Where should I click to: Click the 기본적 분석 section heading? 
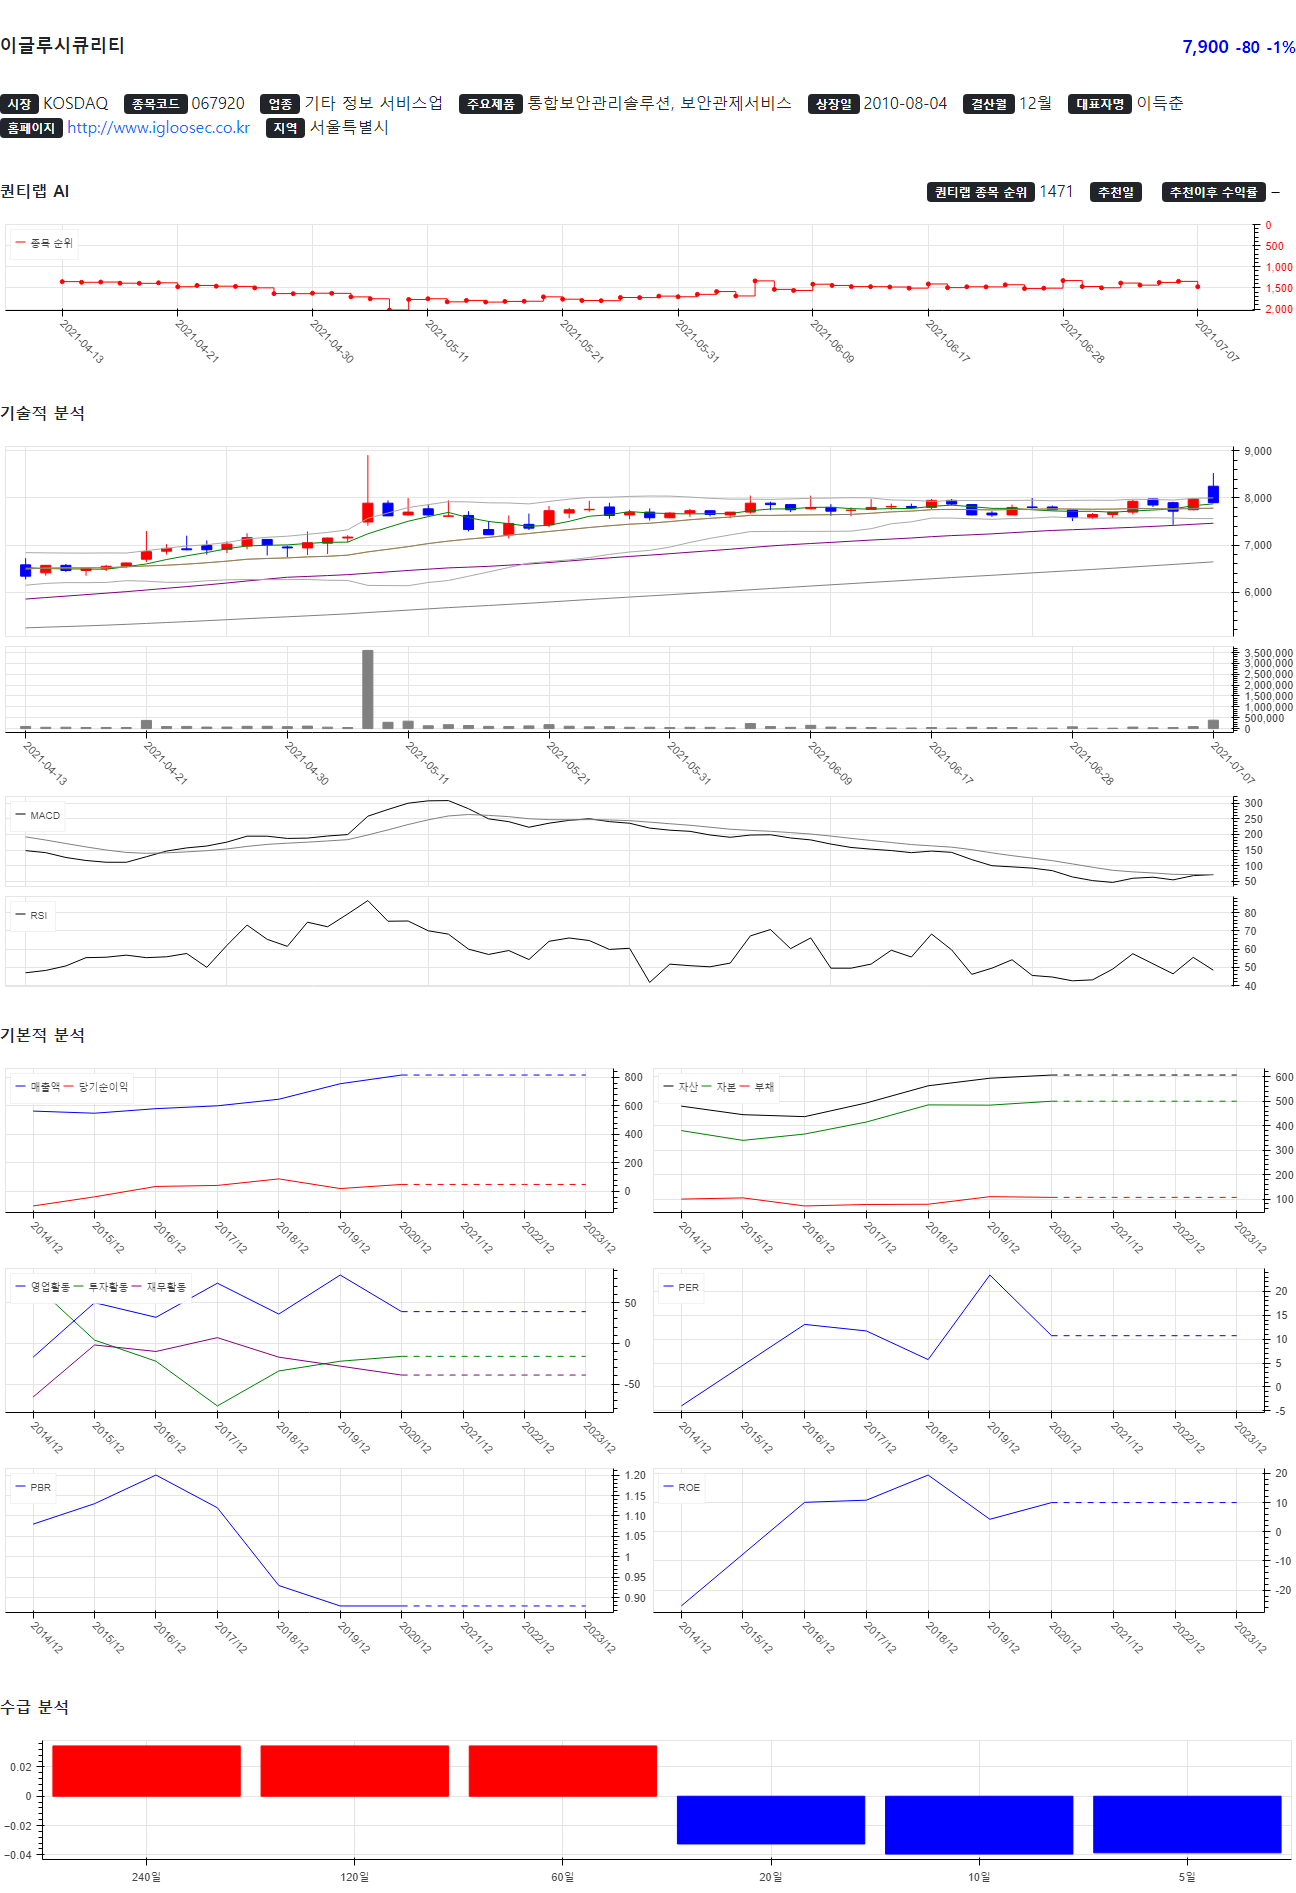tap(43, 1035)
